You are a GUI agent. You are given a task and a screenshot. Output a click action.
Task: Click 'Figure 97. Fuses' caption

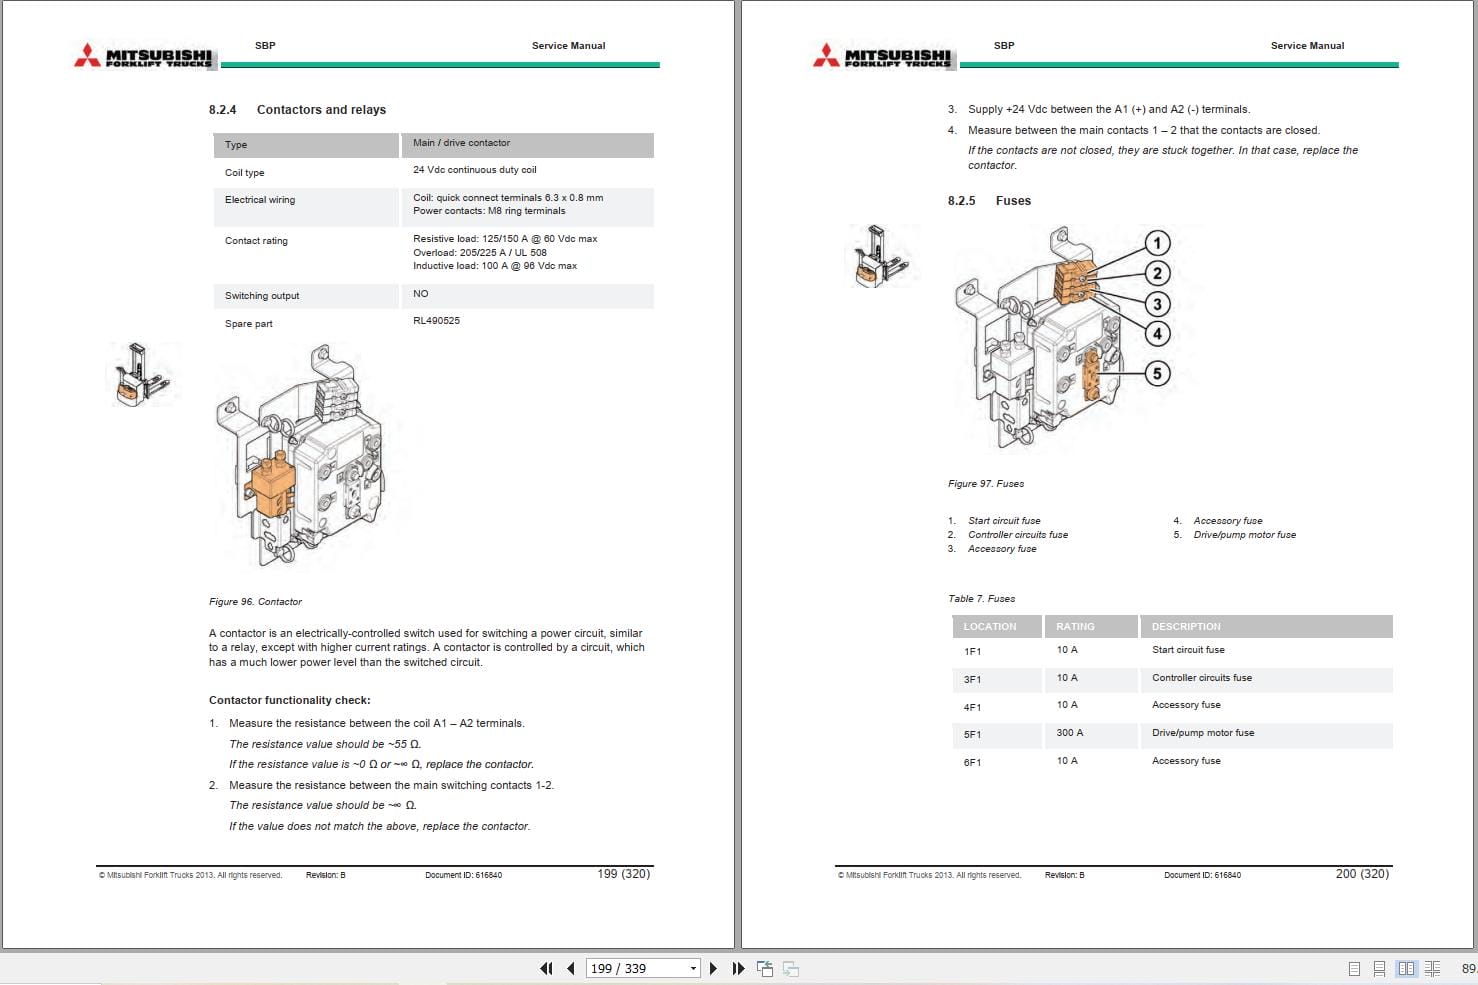[x=986, y=484]
